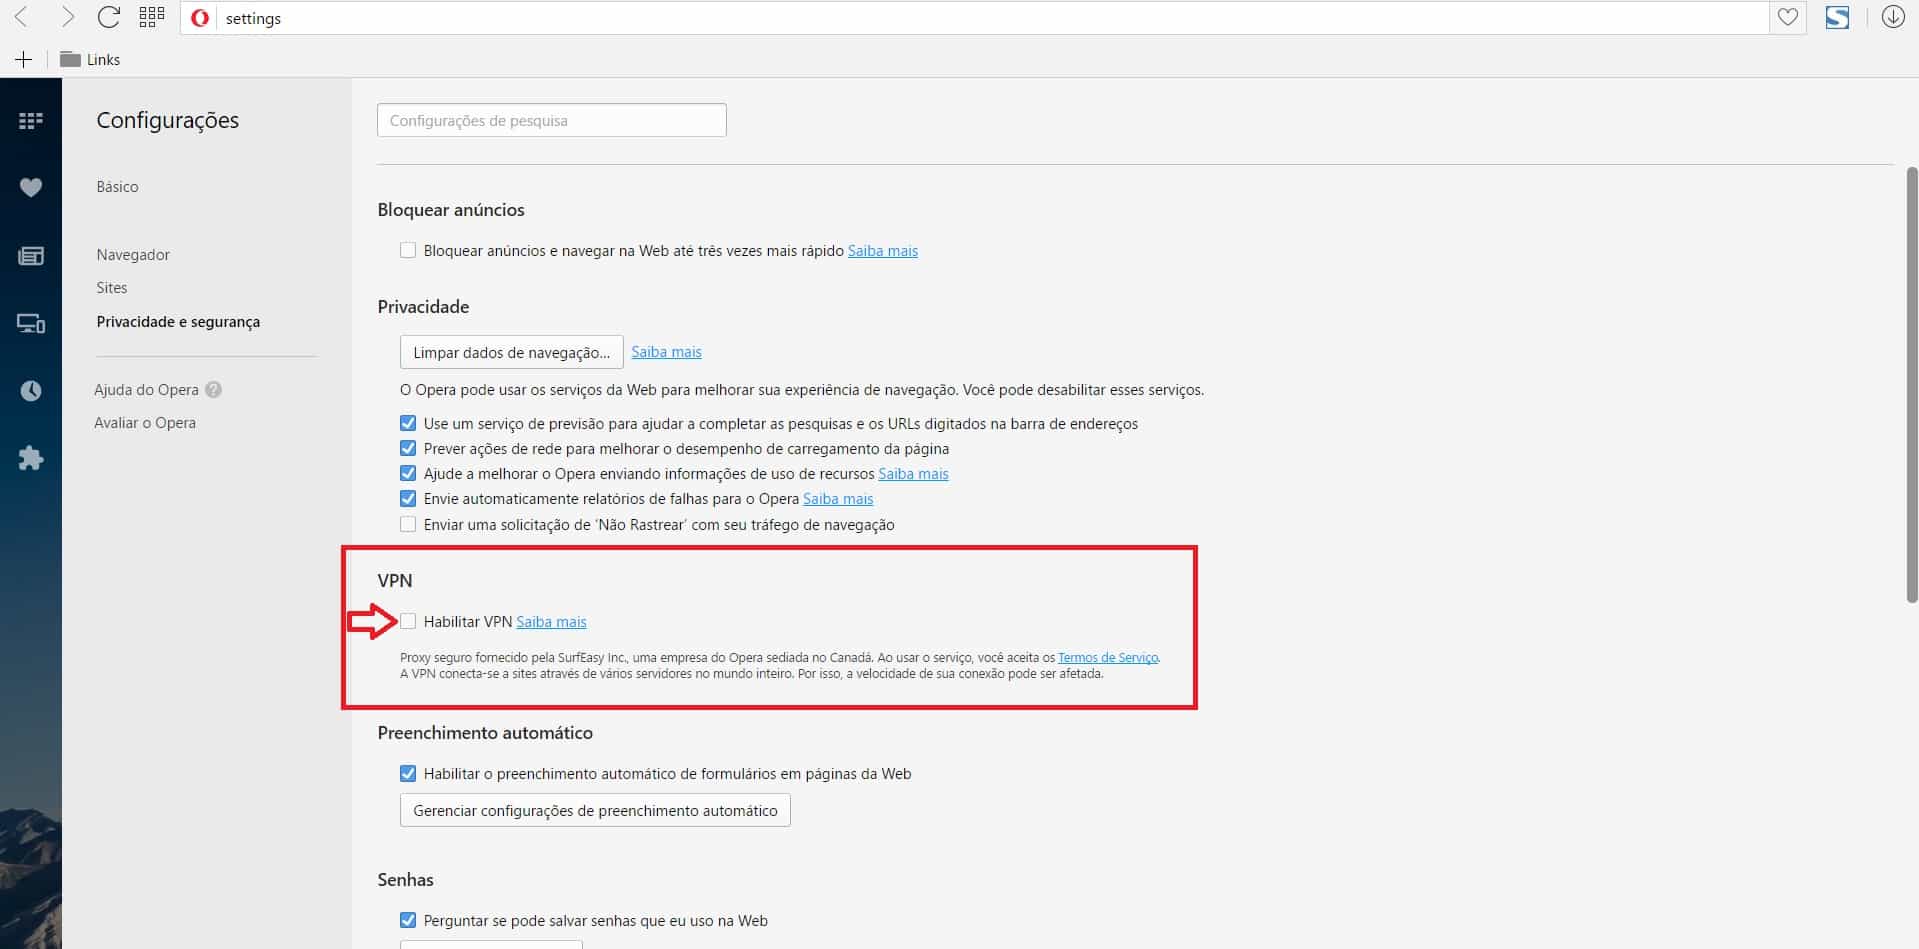Select the Navegador settings section
This screenshot has width=1919, height=949.
tap(133, 254)
